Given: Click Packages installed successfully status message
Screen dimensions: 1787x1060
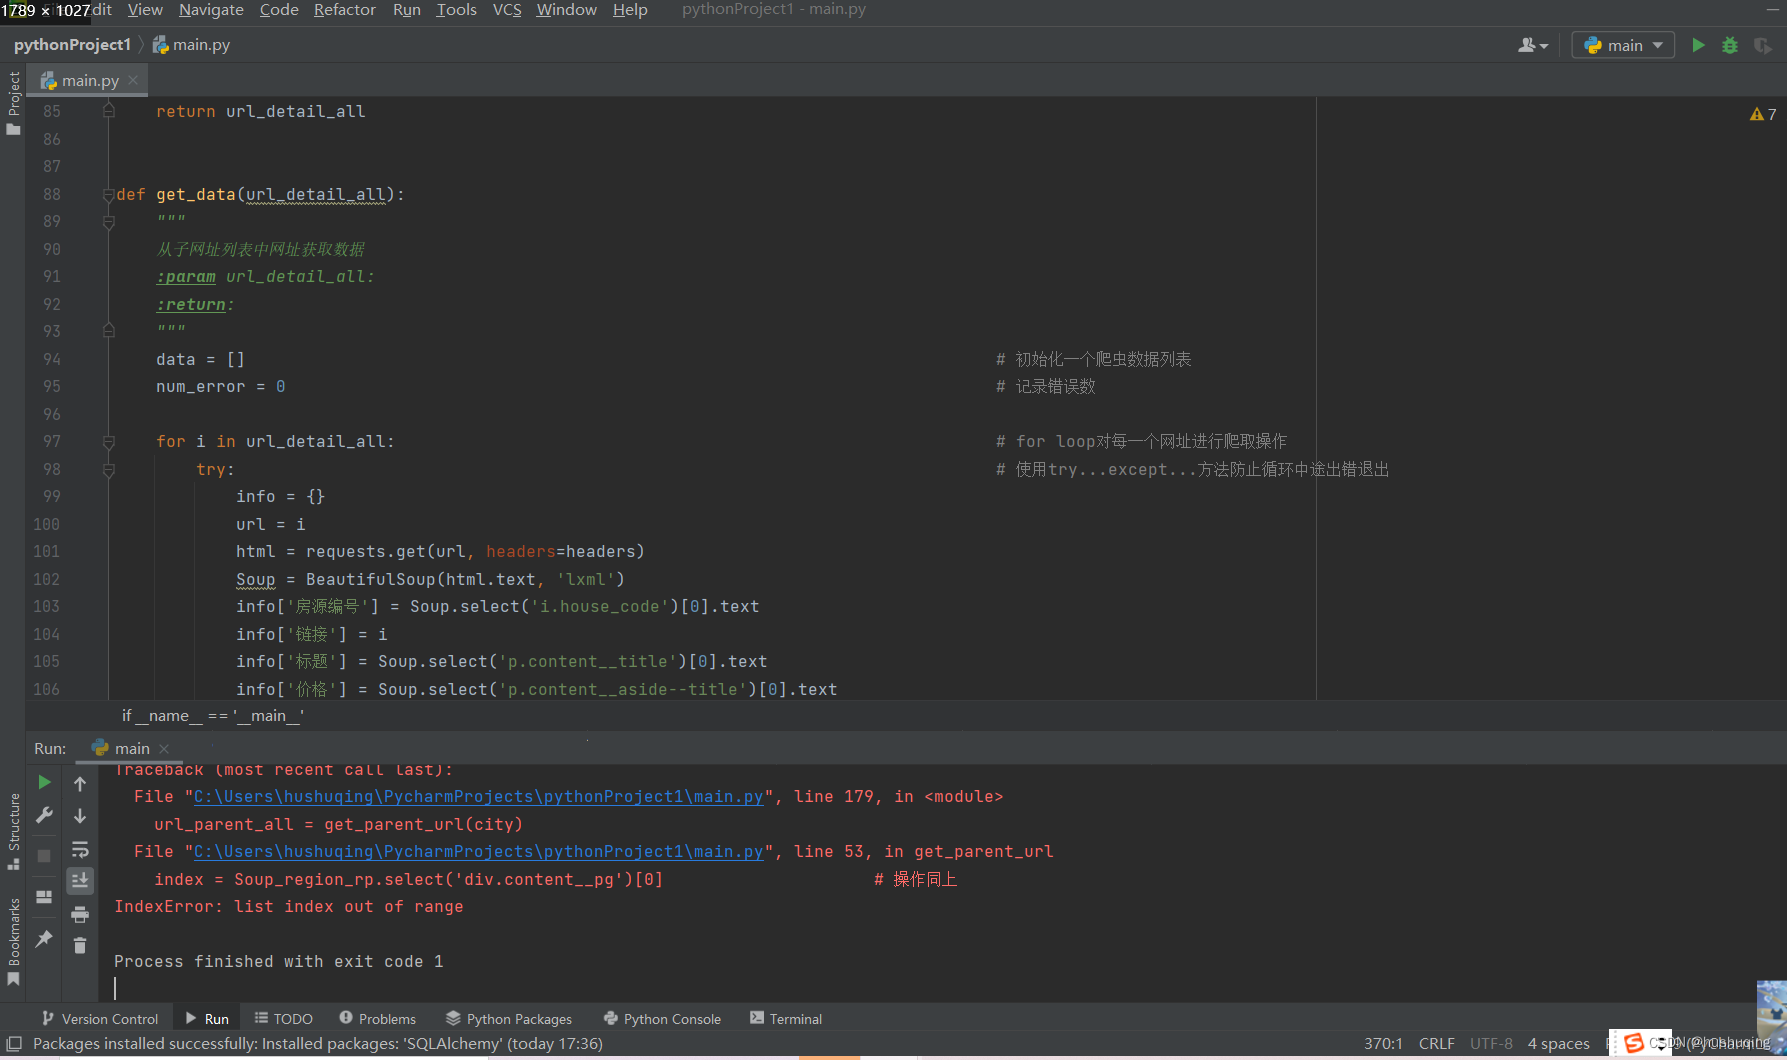Looking at the screenshot, I should tap(318, 1044).
